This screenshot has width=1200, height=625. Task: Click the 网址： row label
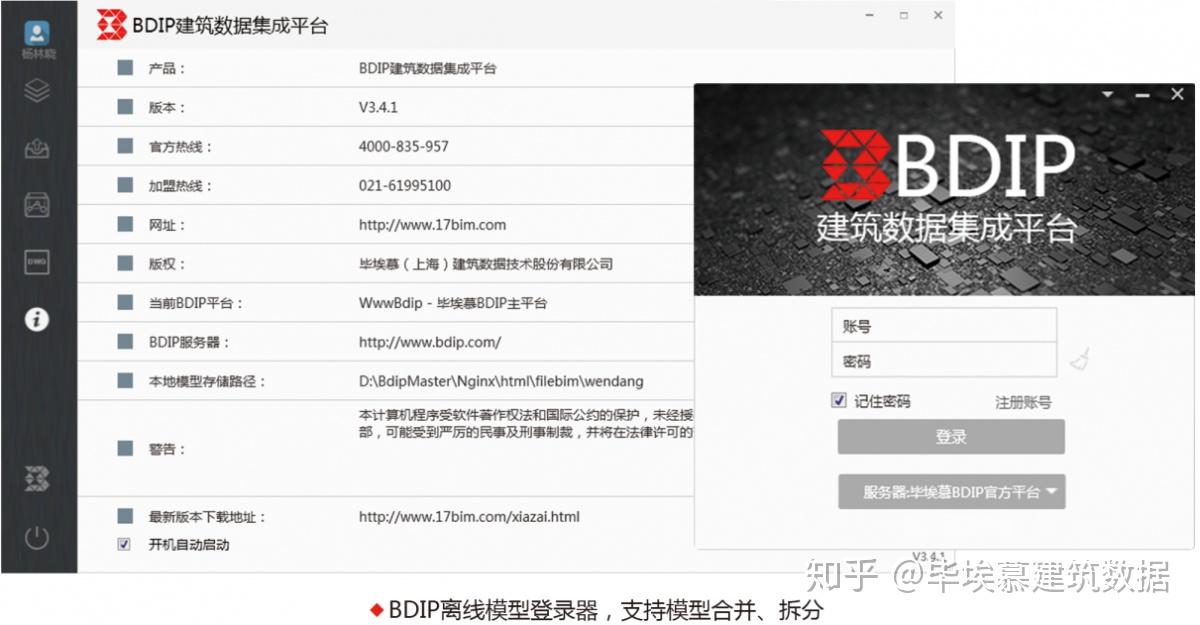point(167,225)
